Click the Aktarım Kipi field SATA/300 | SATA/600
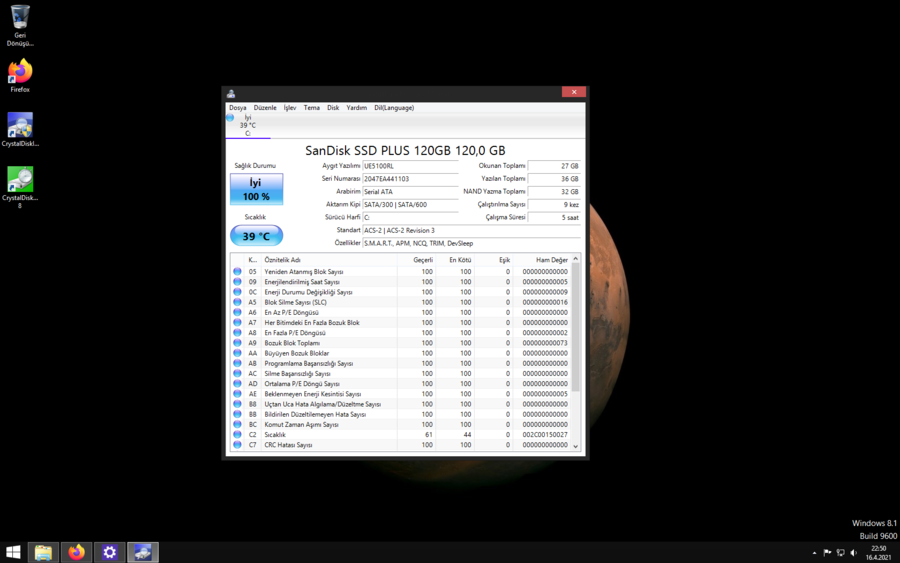 410,204
